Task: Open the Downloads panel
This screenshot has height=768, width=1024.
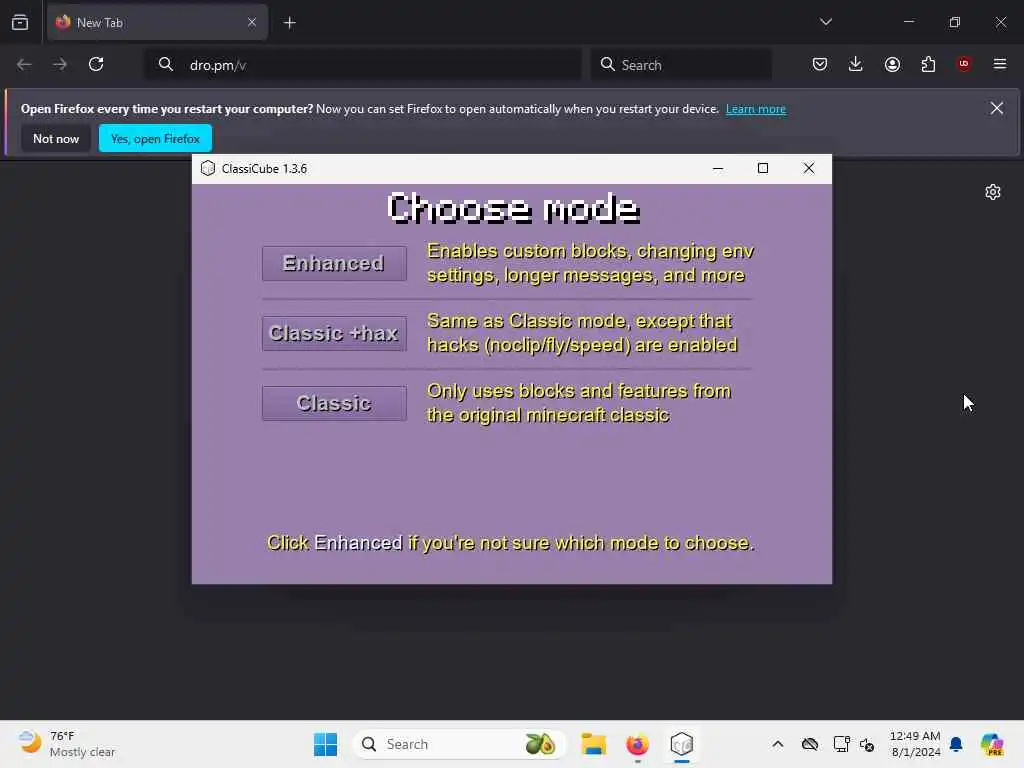Action: click(x=856, y=64)
